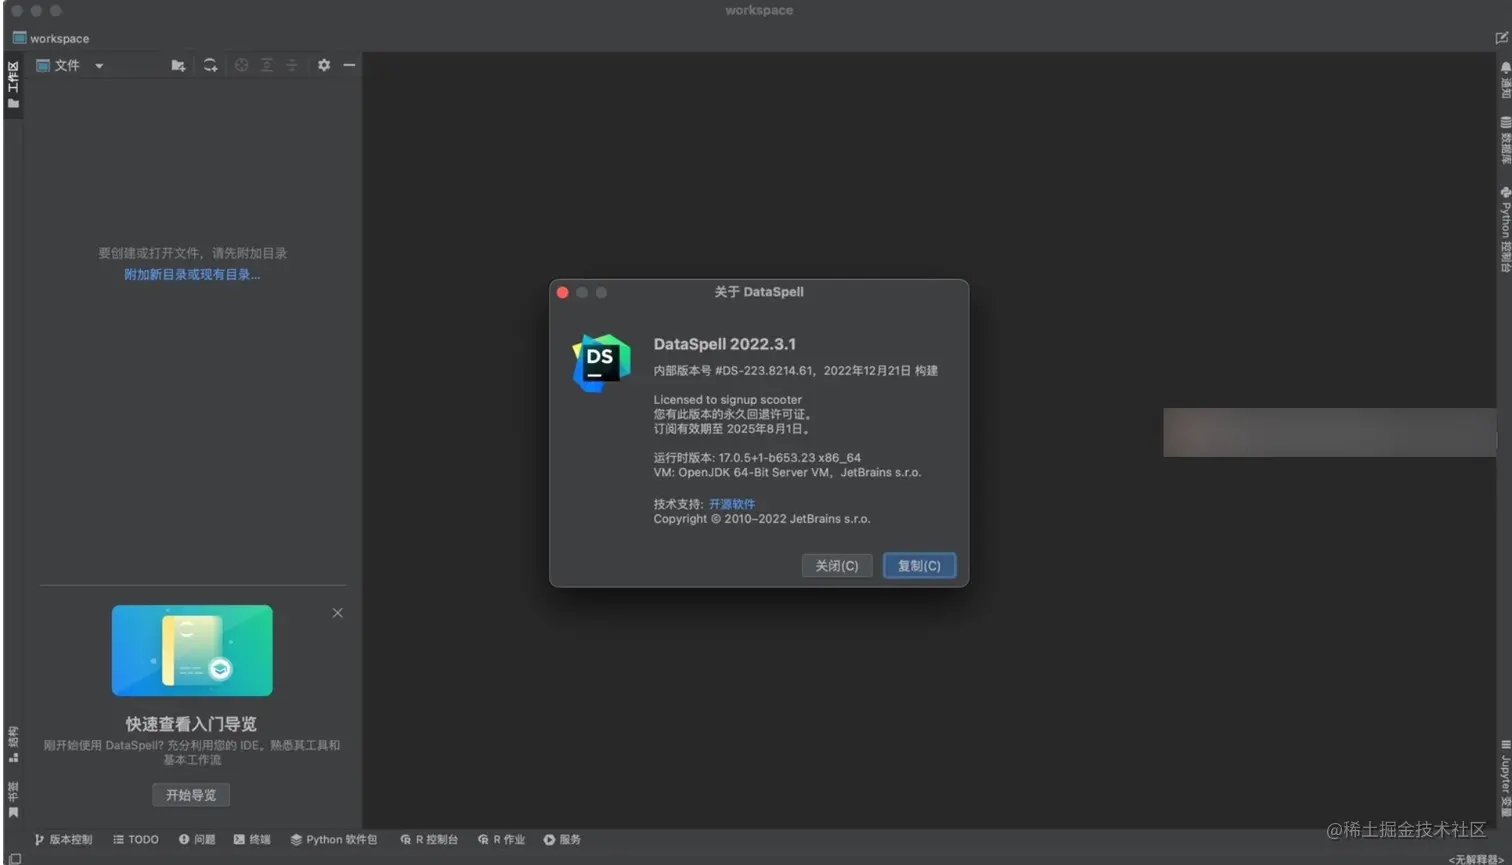Open the Python 软件包 packages panel
This screenshot has height=865, width=1512.
tap(333, 840)
